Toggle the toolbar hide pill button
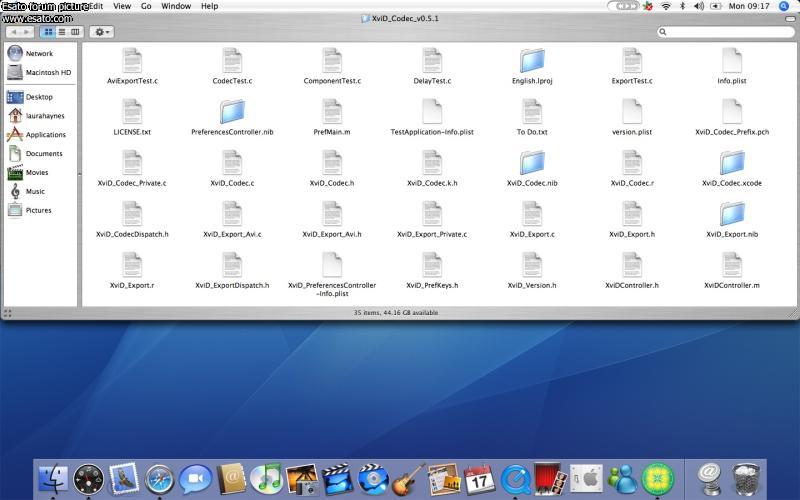 pyautogui.click(x=790, y=18)
